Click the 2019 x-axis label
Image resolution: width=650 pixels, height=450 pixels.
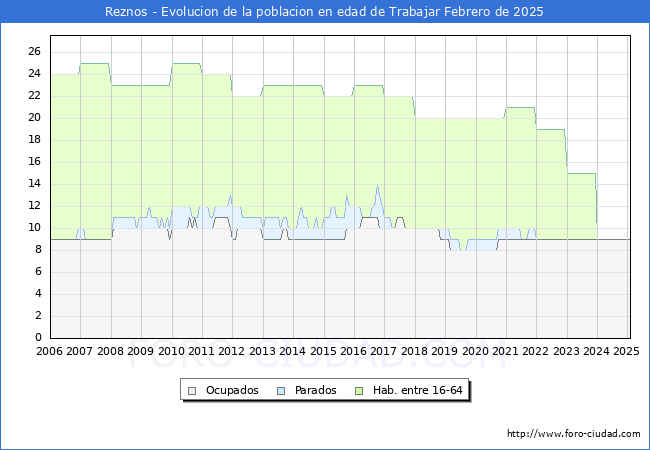pyautogui.click(x=445, y=351)
